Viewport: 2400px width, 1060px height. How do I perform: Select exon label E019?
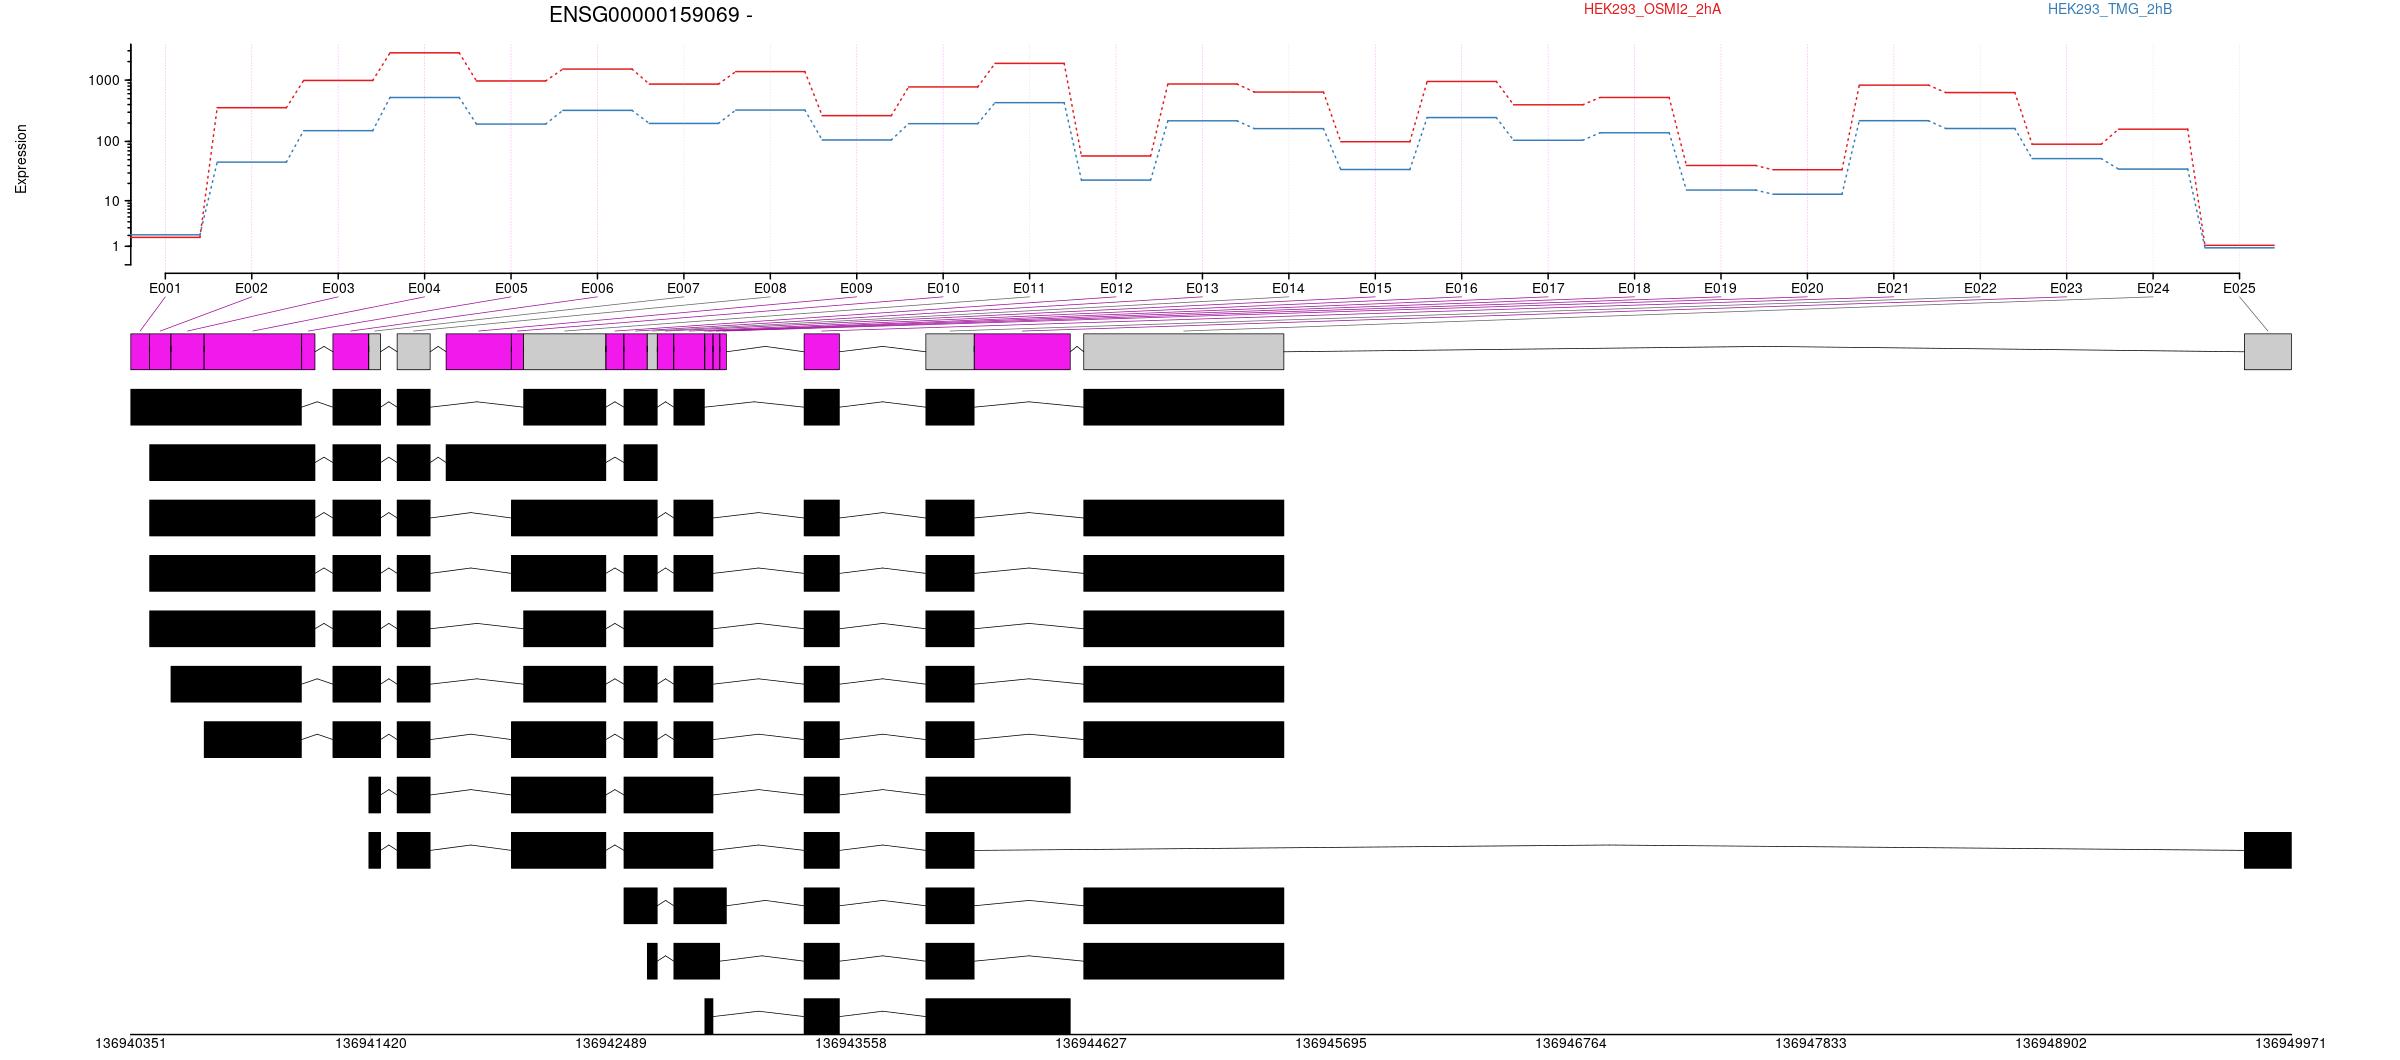click(1720, 289)
